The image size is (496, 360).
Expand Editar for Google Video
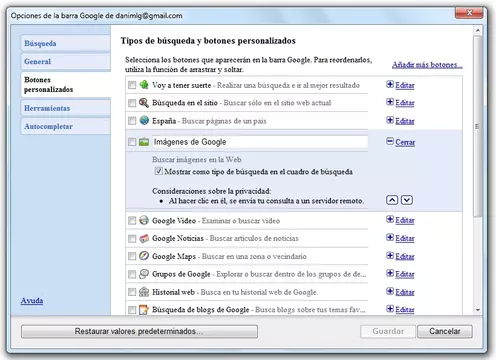click(400, 220)
